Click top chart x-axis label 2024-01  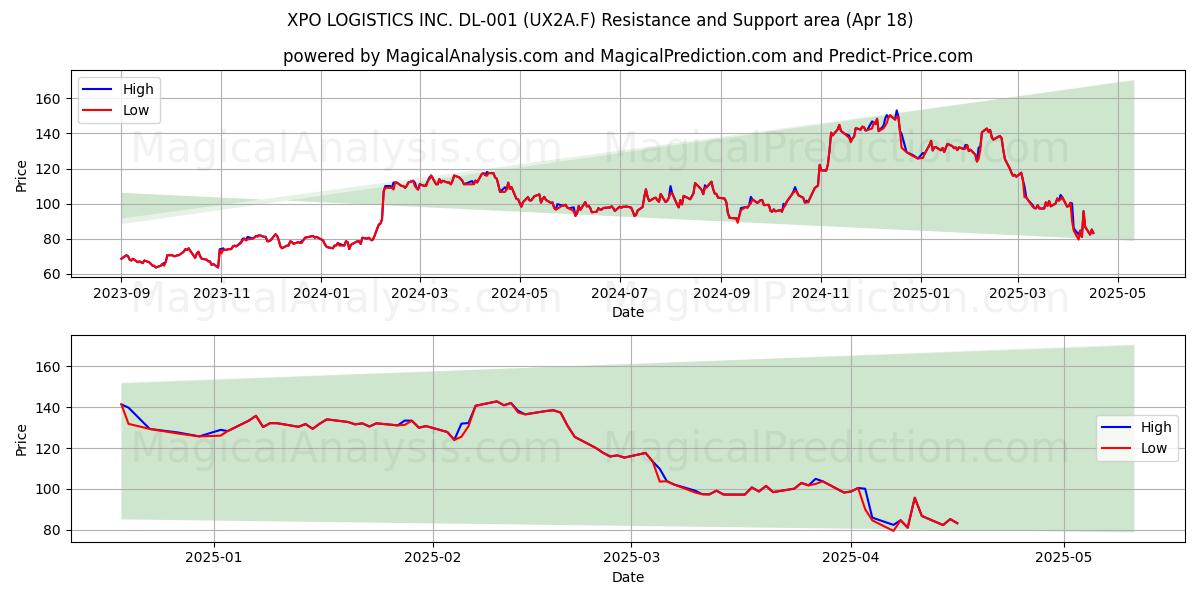click(x=323, y=294)
